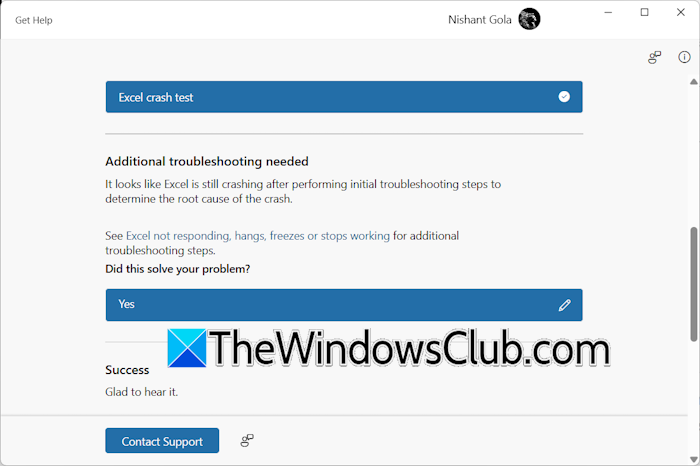Click the vertical scrollbar thumb

pyautogui.click(x=694, y=284)
